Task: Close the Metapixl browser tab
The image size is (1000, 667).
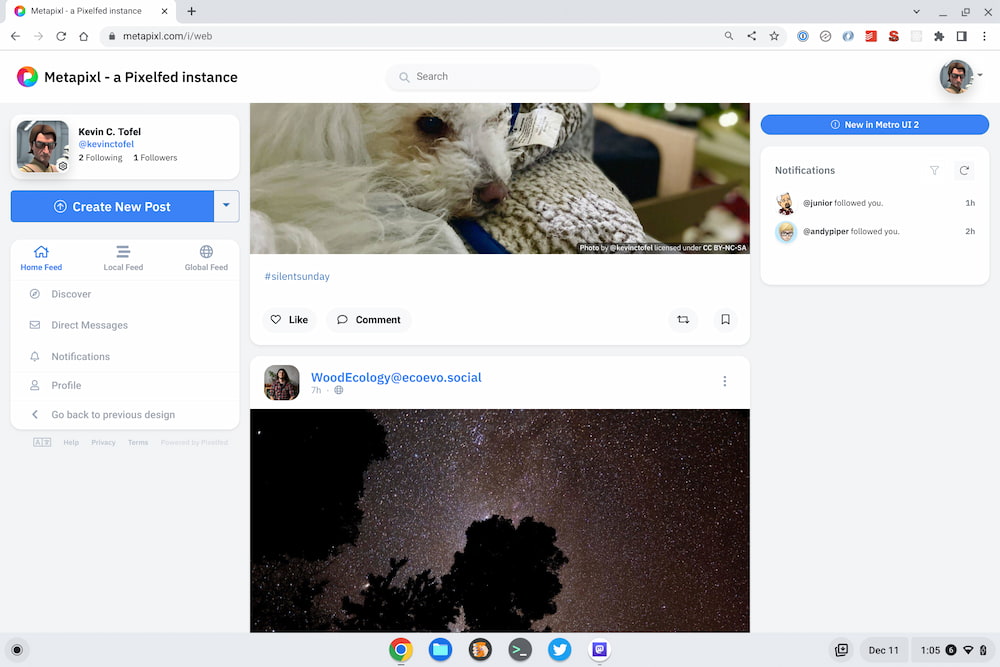Action: [165, 11]
